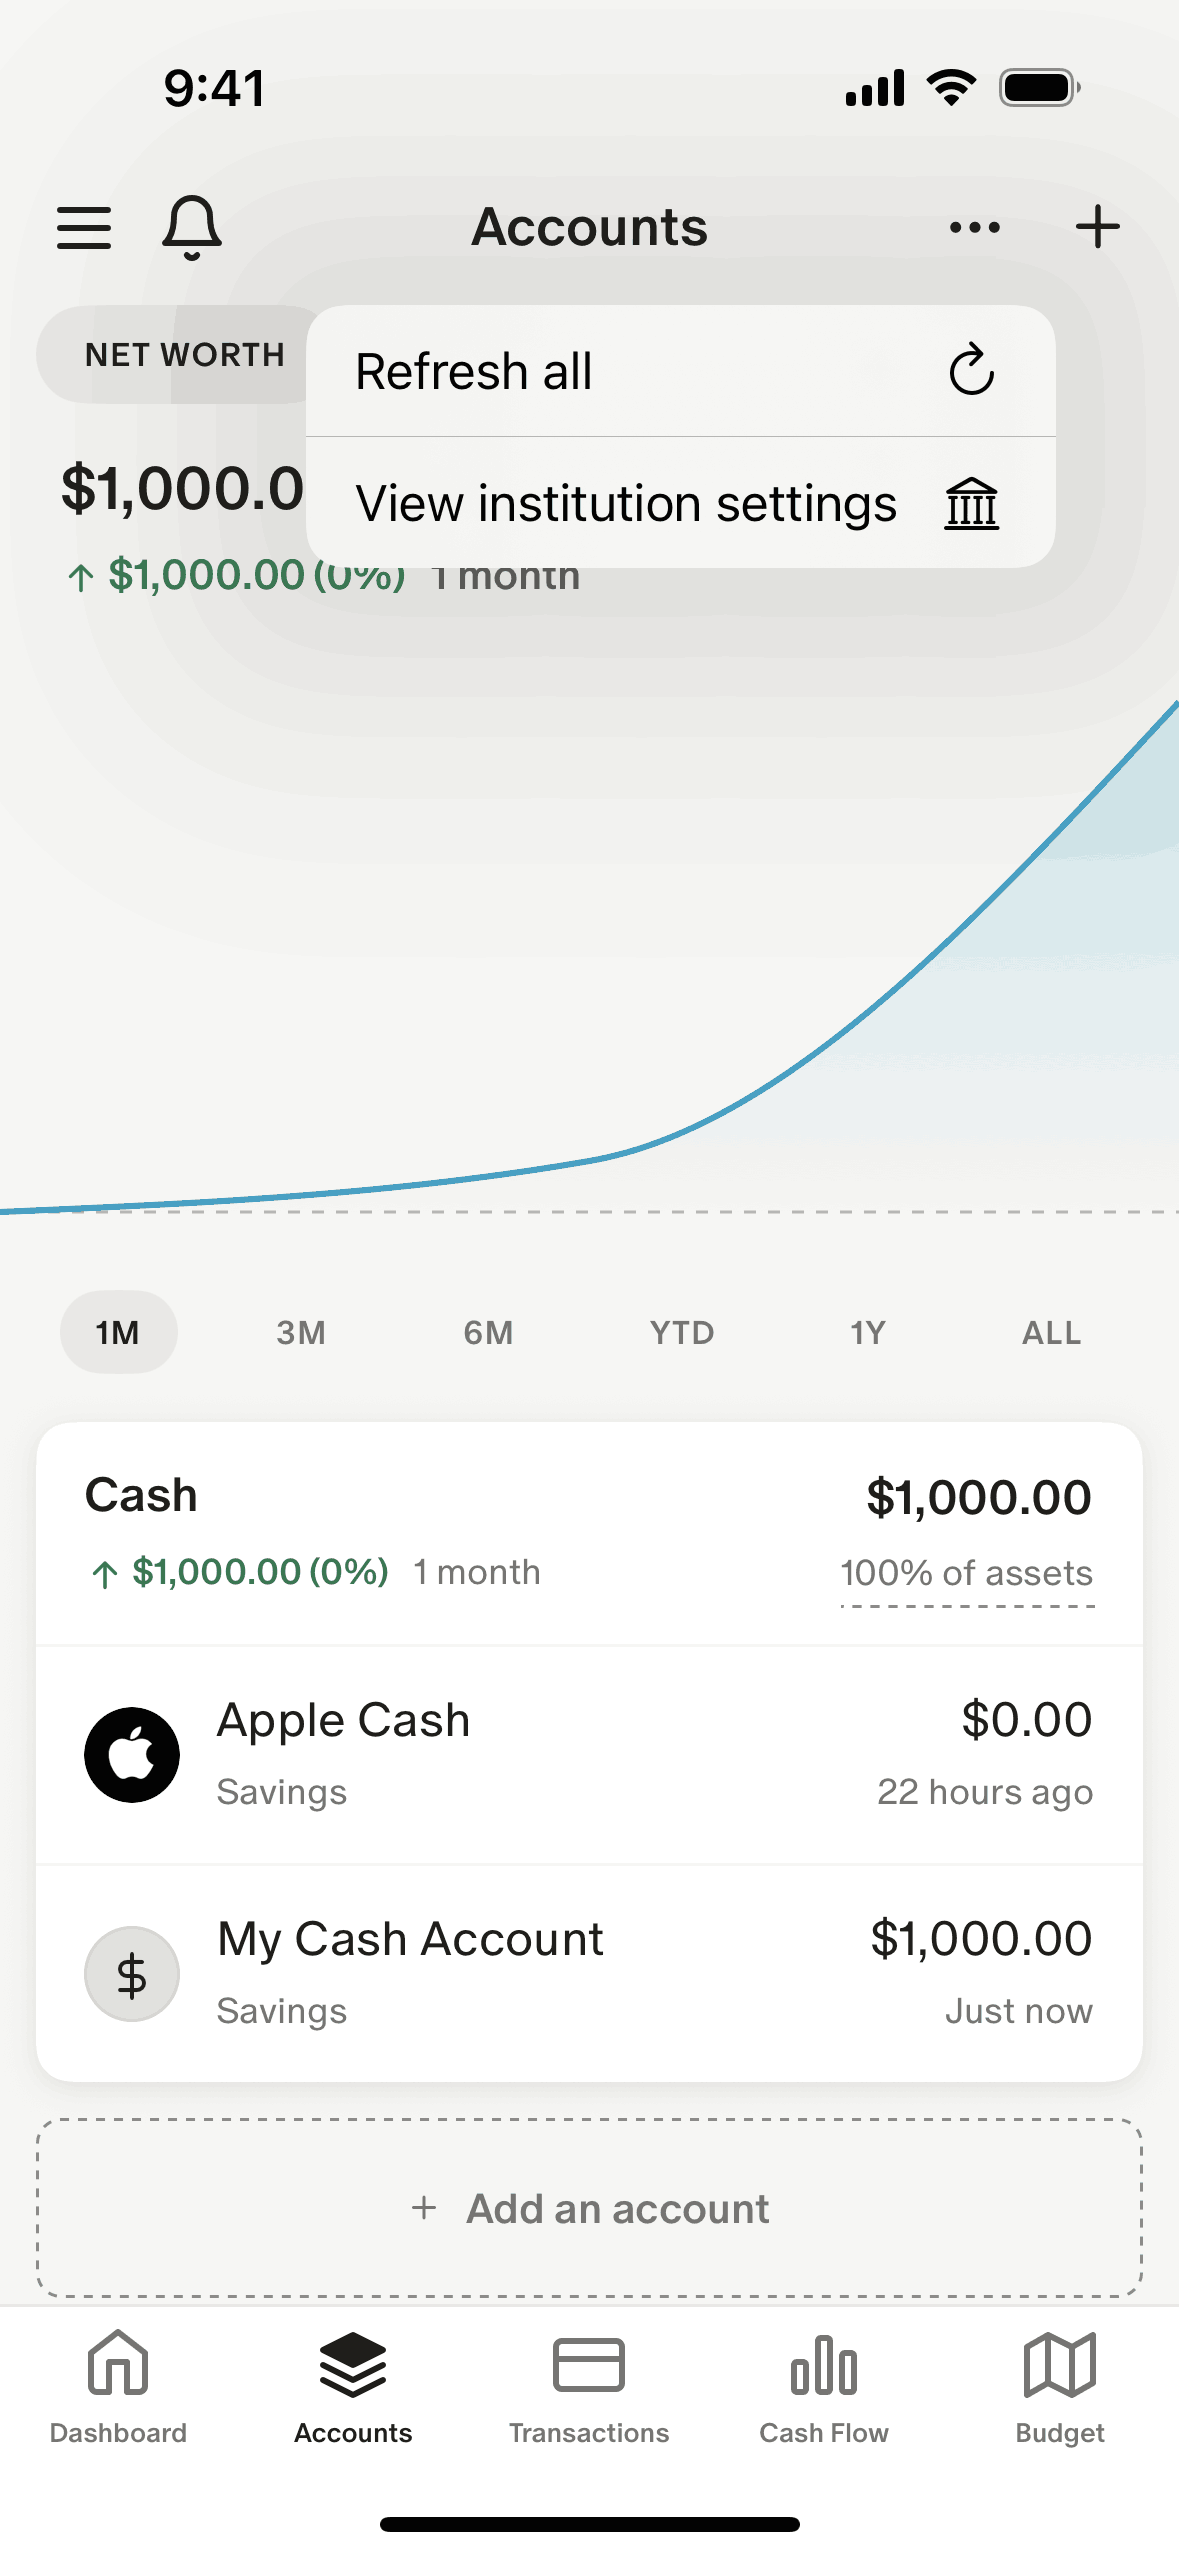Select View institution settings
The width and height of the screenshot is (1179, 2556).
pyautogui.click(x=680, y=503)
